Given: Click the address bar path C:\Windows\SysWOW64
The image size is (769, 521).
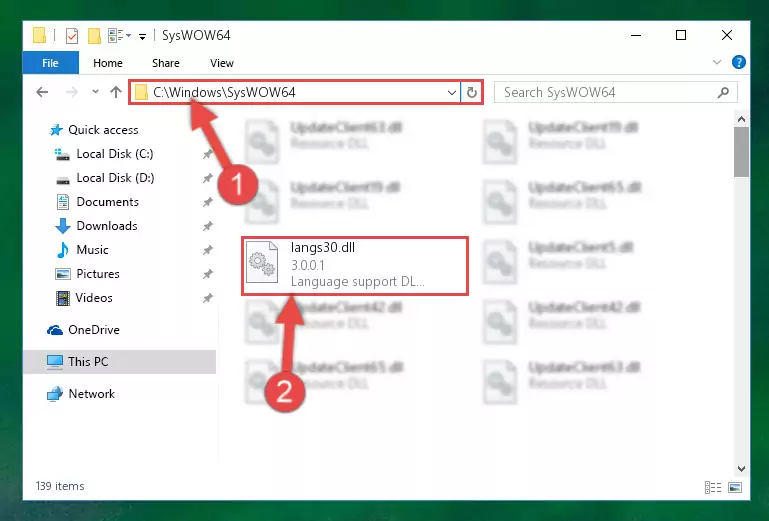Looking at the screenshot, I should pyautogui.click(x=224, y=92).
